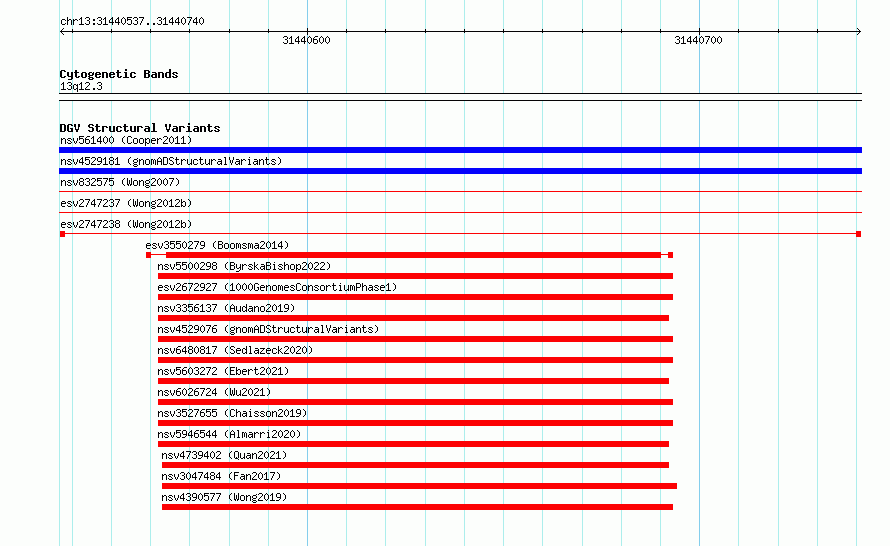Select the red bar for esv3550279 Boomsma2014
The height and width of the screenshot is (546, 890).
409,255
